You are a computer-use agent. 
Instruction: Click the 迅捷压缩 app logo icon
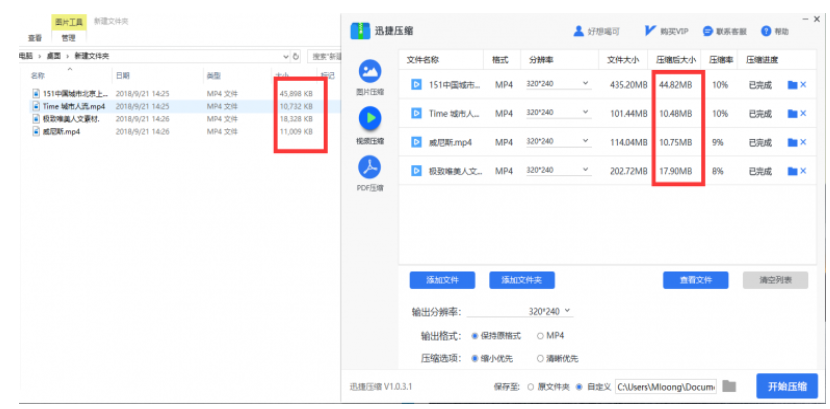tap(360, 31)
